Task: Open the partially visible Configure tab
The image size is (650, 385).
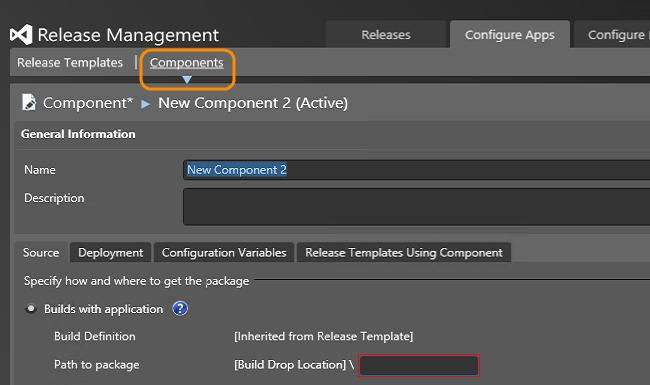Action: 612,35
